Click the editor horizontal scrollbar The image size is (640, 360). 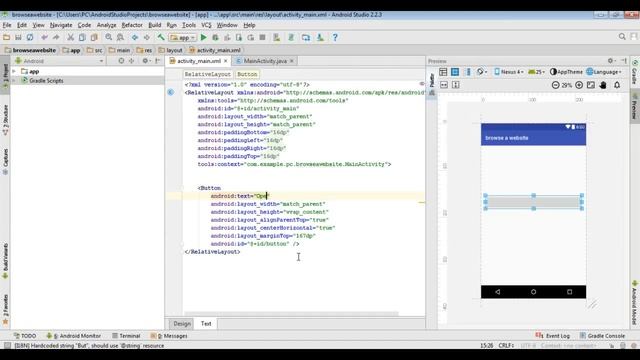coord(291,314)
